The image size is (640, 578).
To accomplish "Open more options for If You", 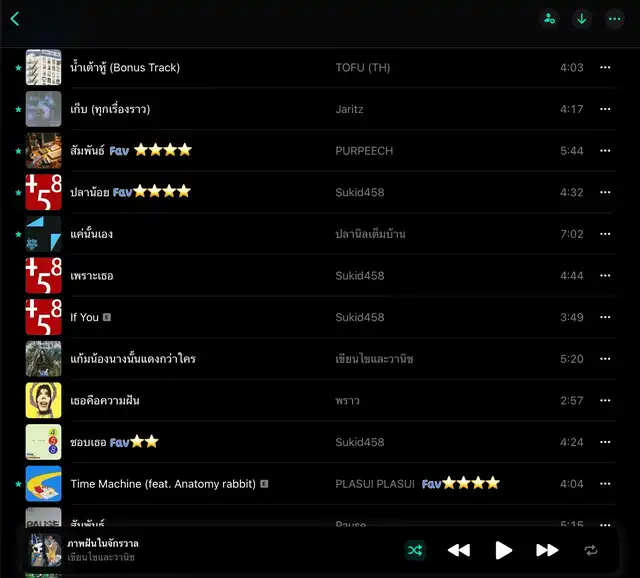I will coord(605,317).
